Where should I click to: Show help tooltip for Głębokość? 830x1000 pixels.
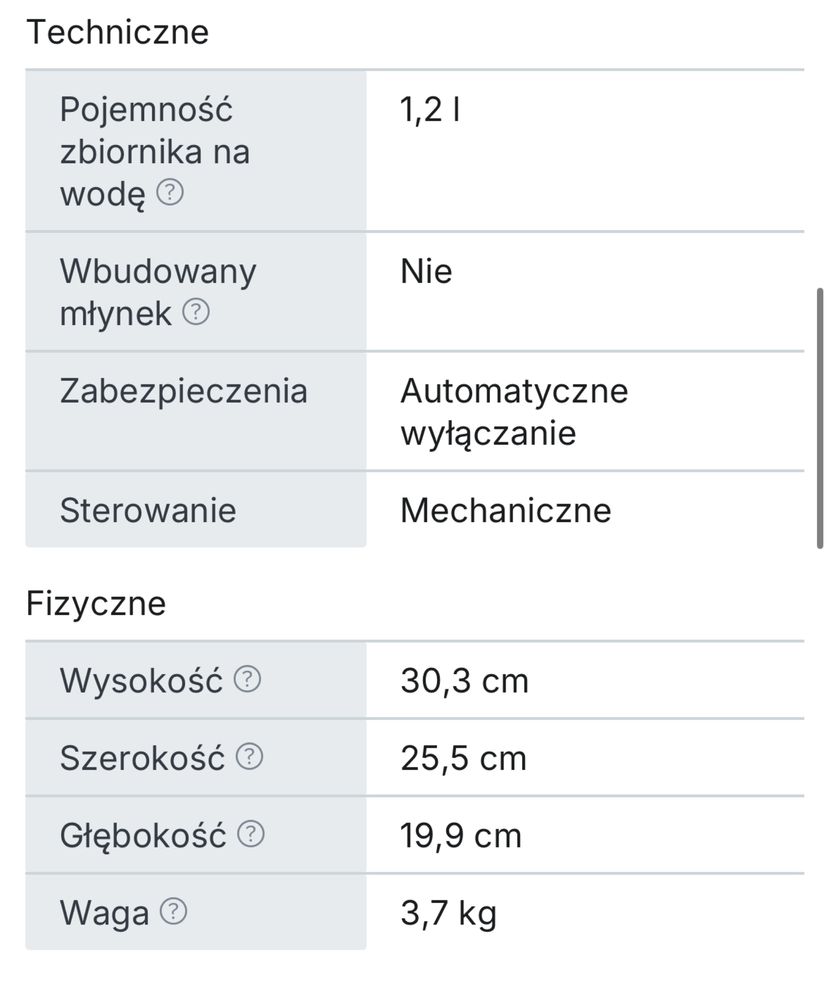[x=251, y=834]
